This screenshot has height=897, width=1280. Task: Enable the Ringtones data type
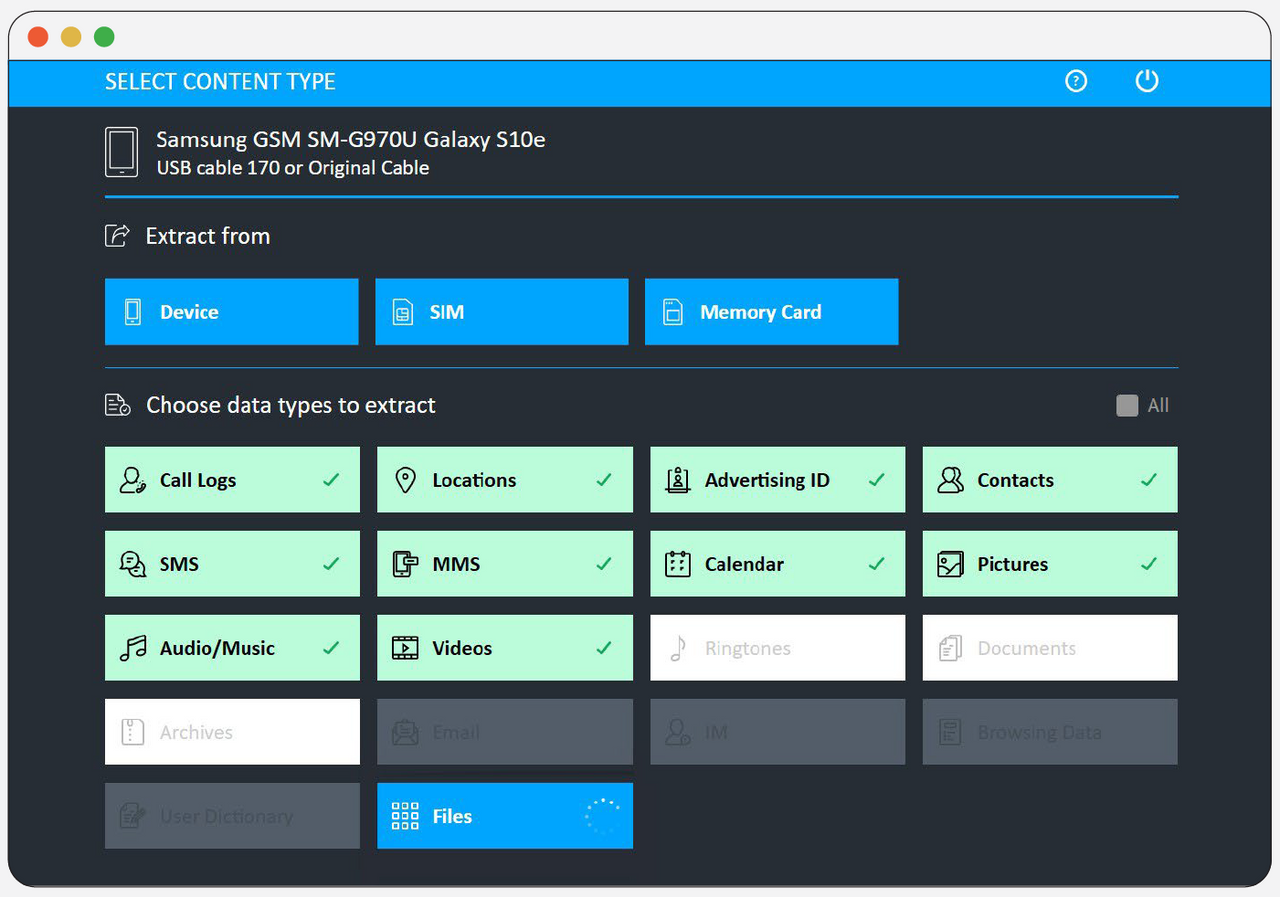click(777, 648)
